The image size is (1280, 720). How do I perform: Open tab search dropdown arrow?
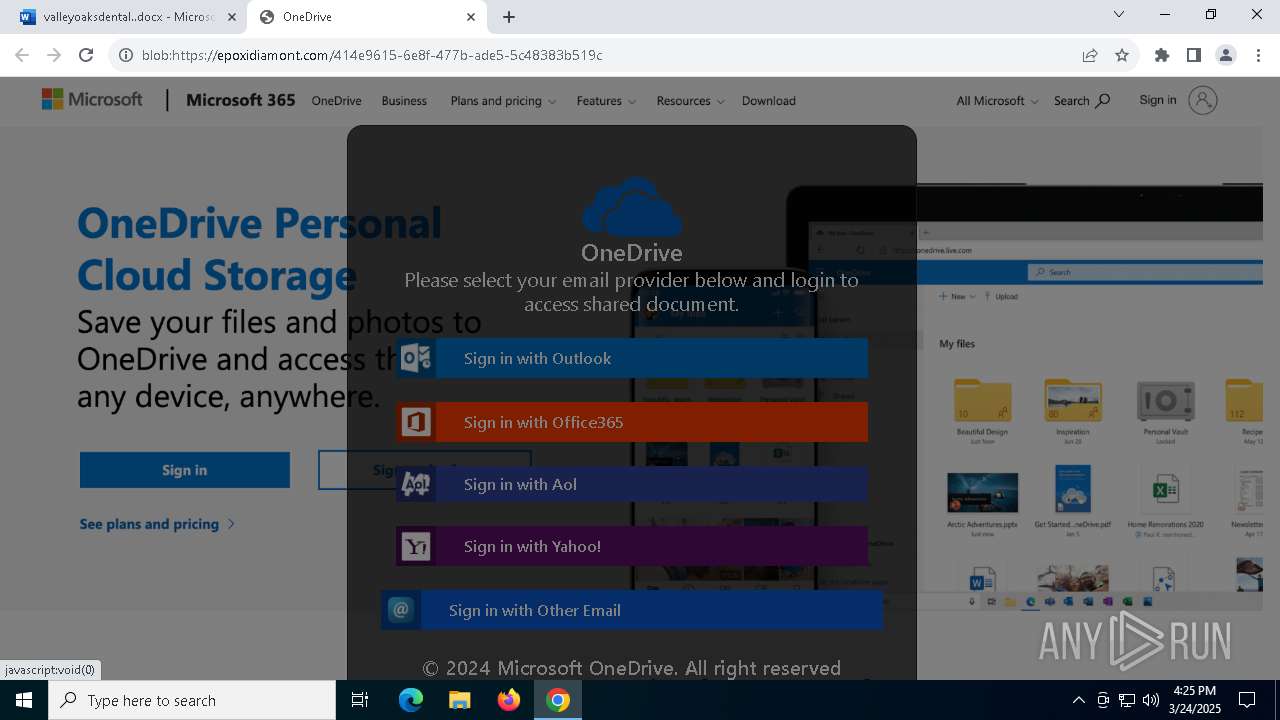pos(1119,14)
